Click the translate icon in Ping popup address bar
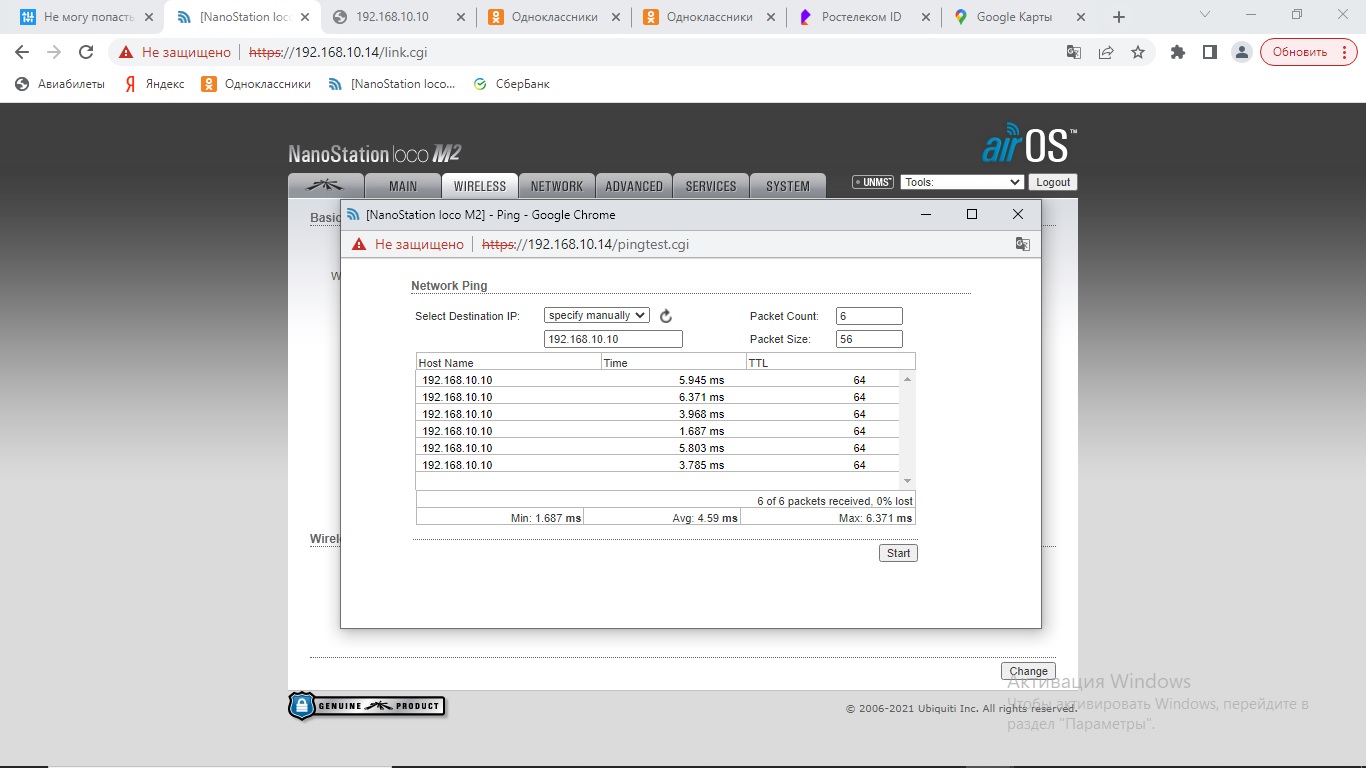 (1022, 244)
